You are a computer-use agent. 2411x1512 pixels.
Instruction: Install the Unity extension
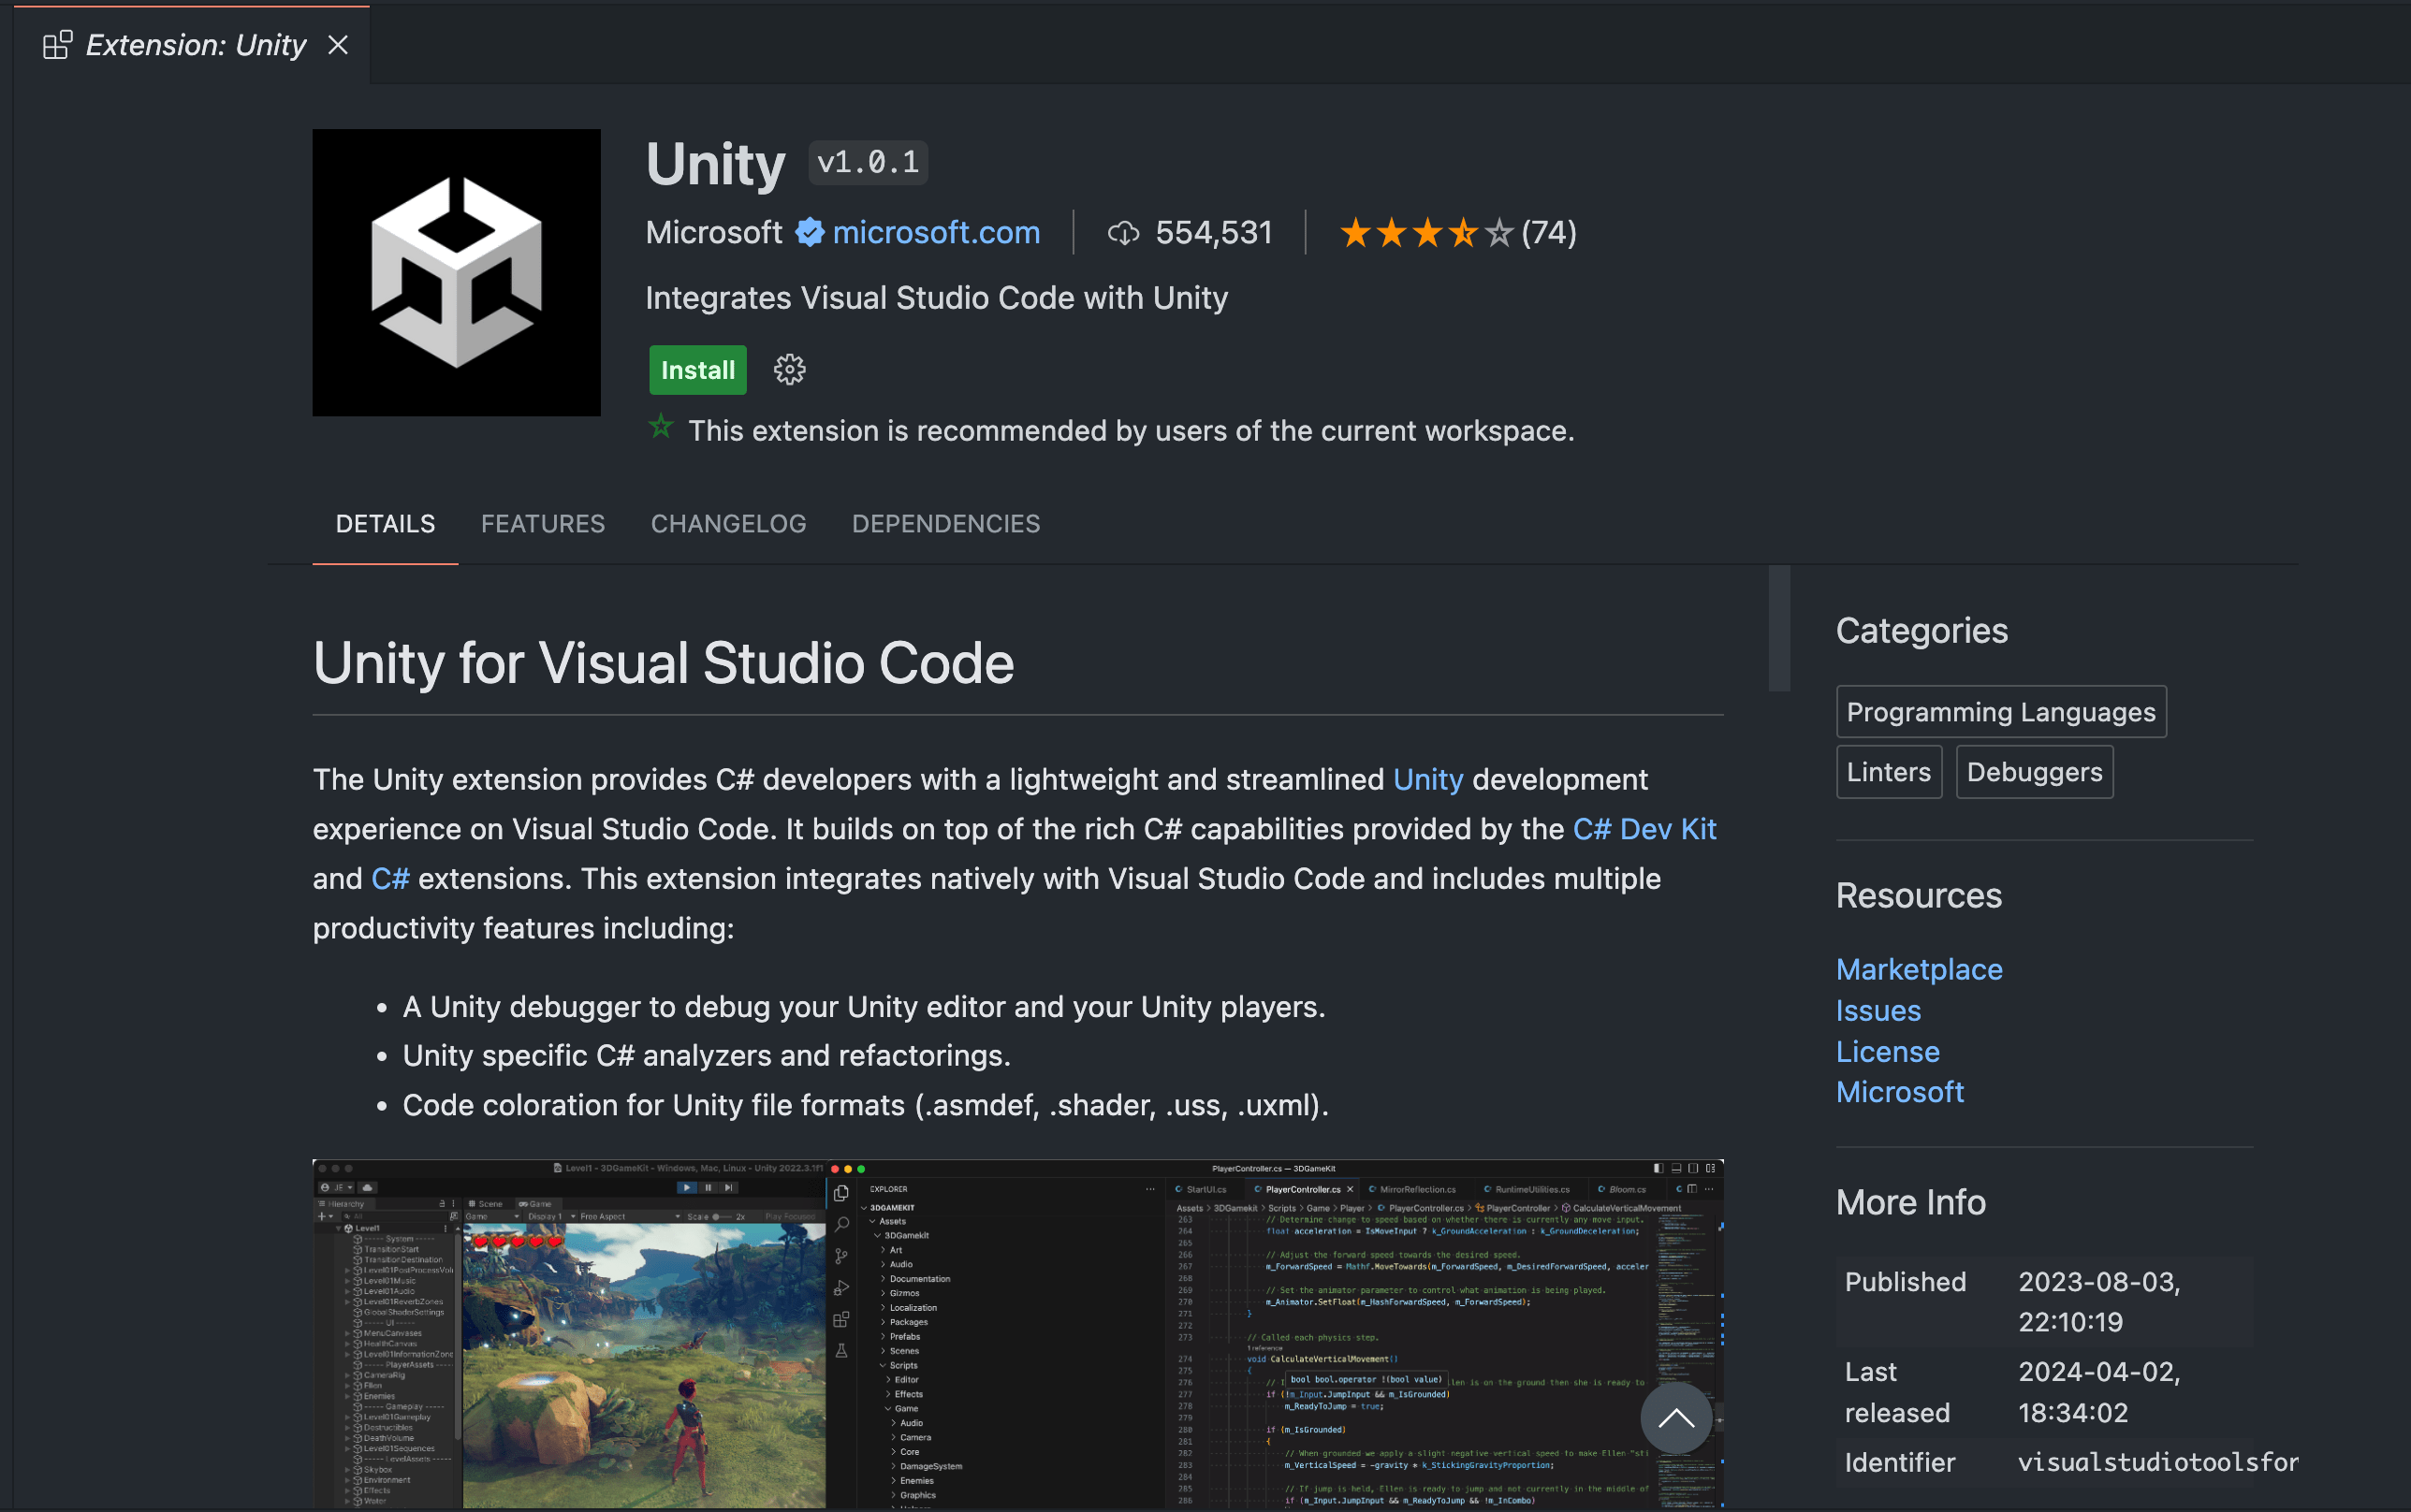tap(697, 369)
